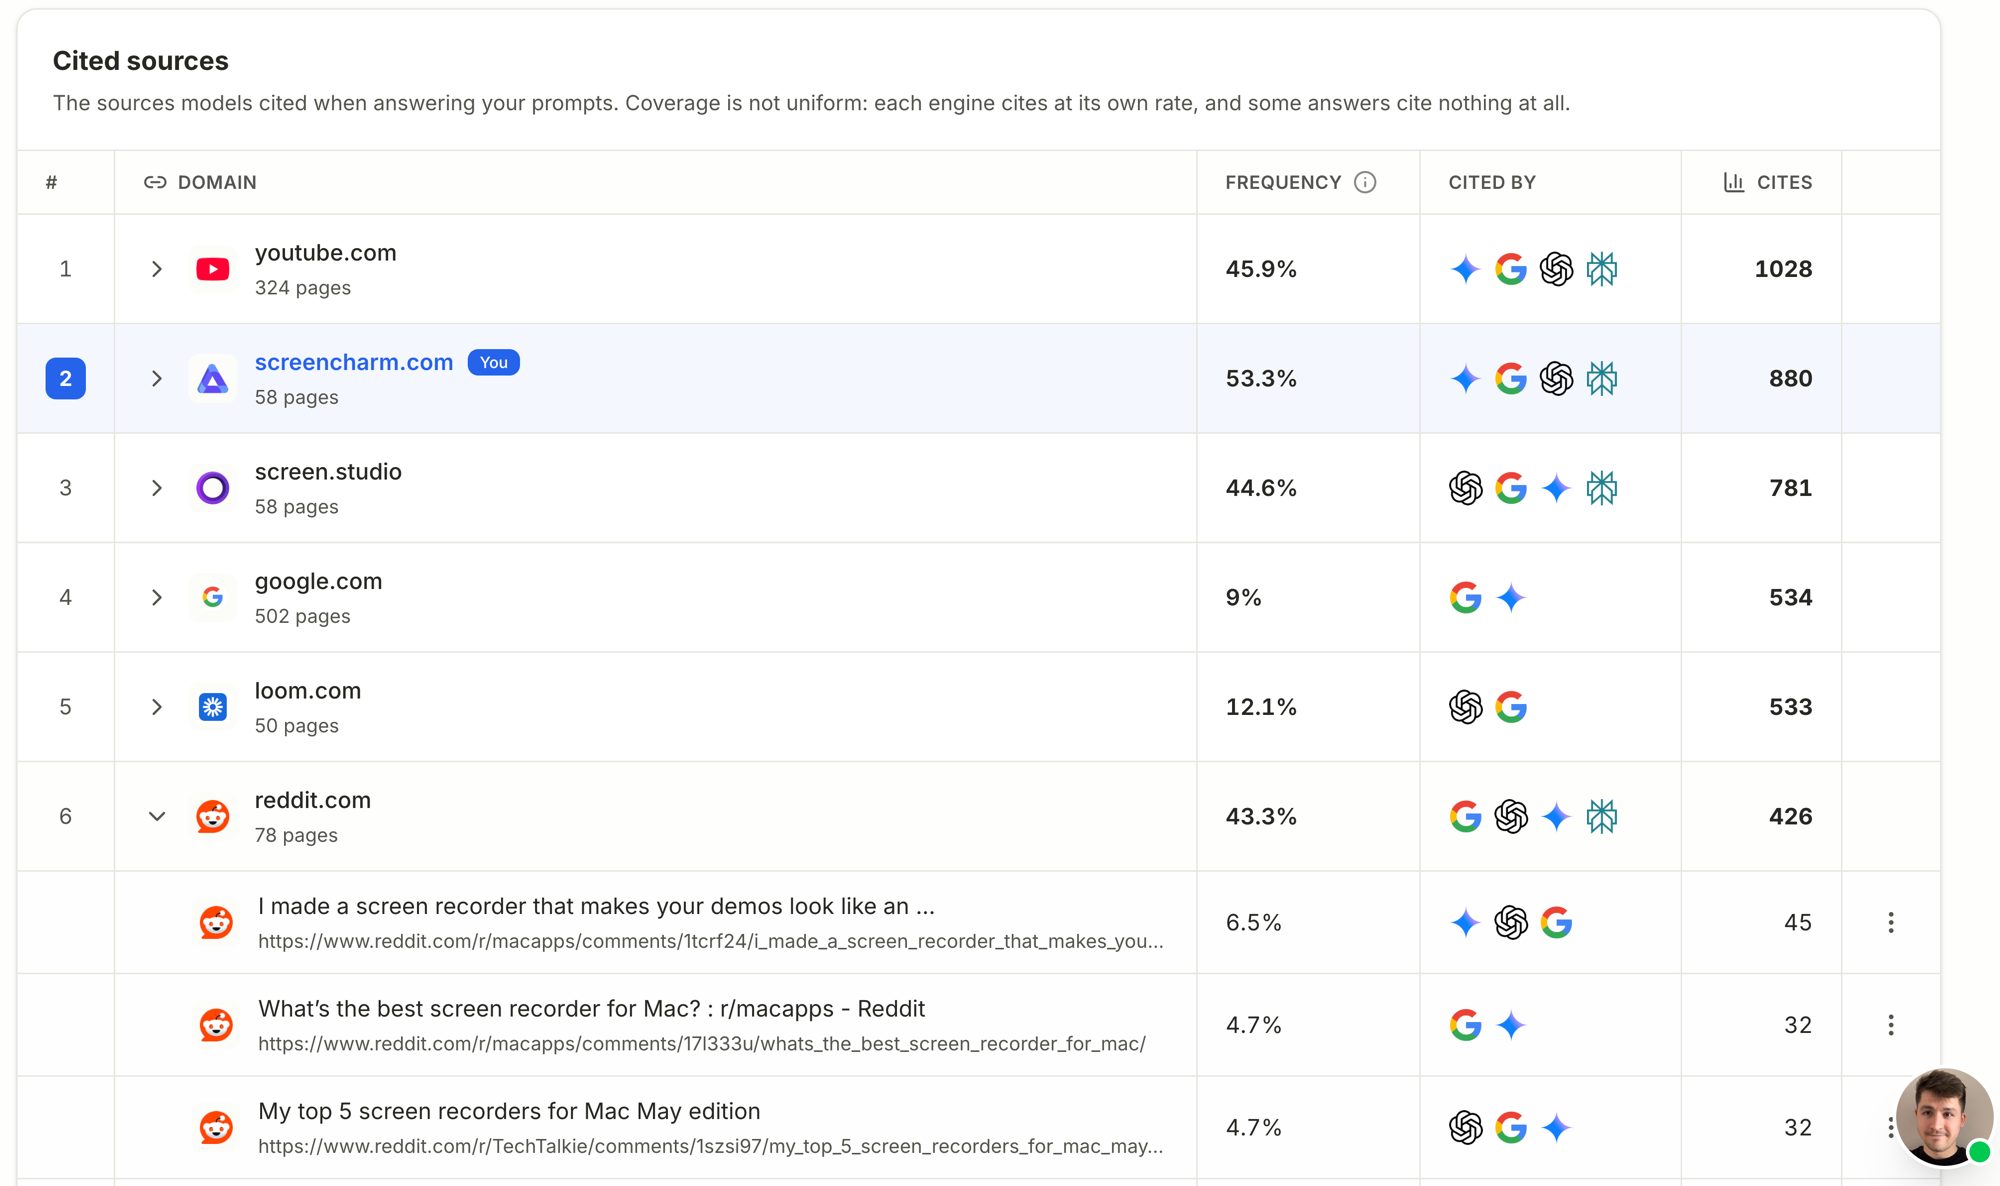Click the 426 cites value

click(1790, 816)
